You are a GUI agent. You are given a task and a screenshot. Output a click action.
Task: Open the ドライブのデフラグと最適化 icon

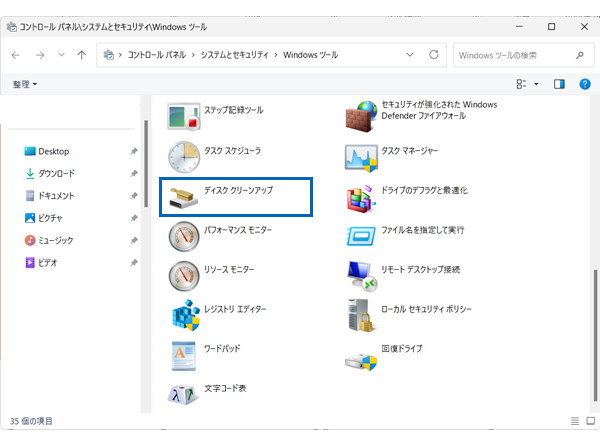pyautogui.click(x=360, y=199)
